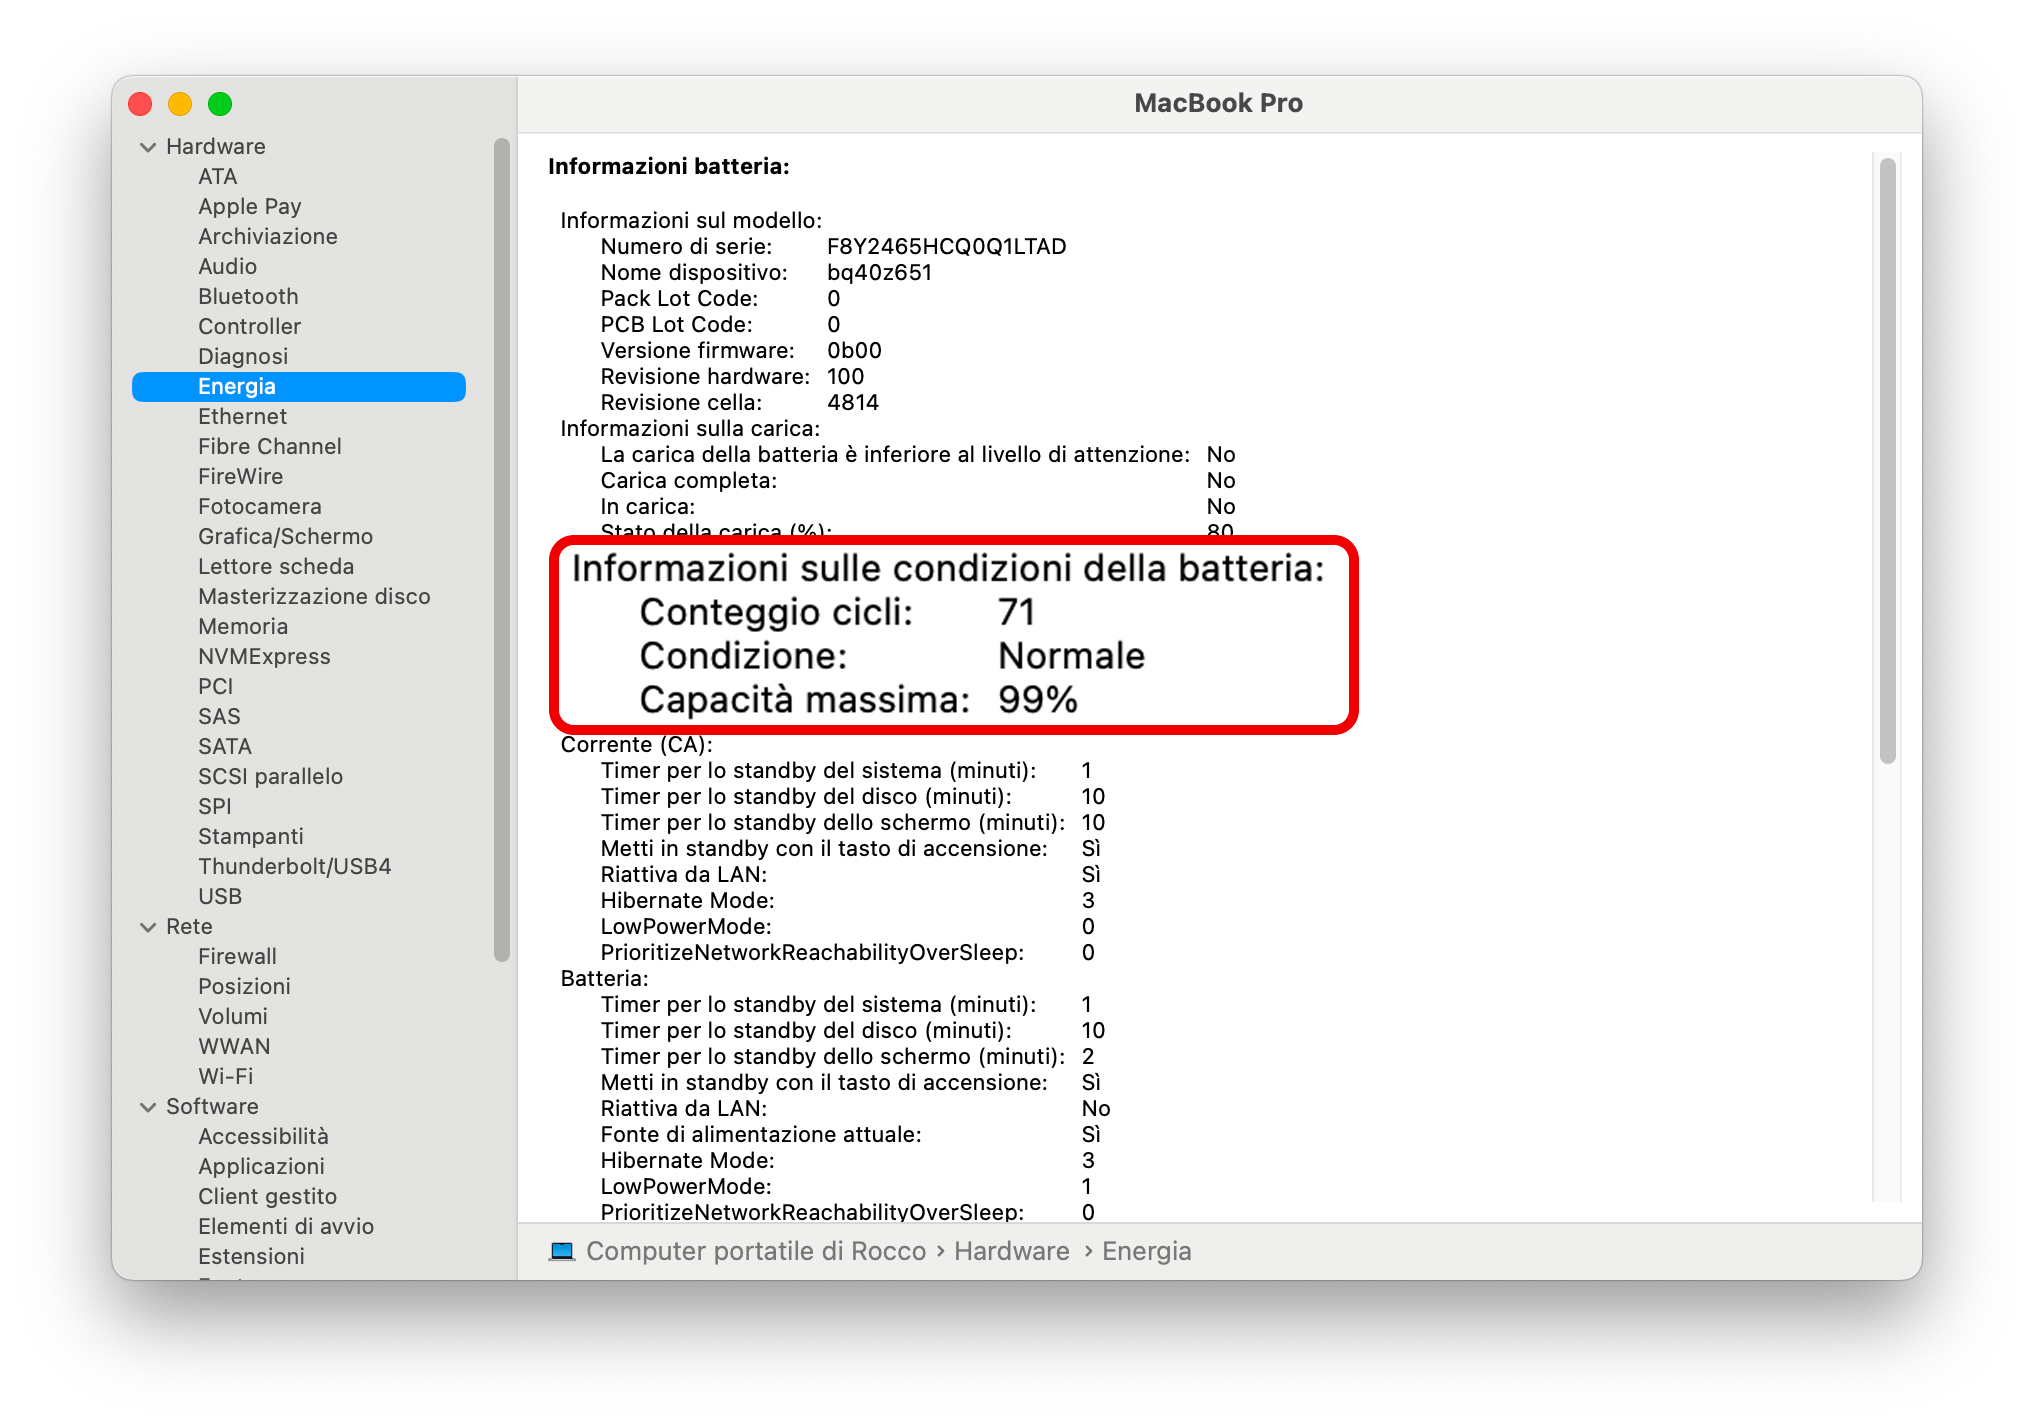
Task: Open USB hardware info
Action: tap(220, 897)
